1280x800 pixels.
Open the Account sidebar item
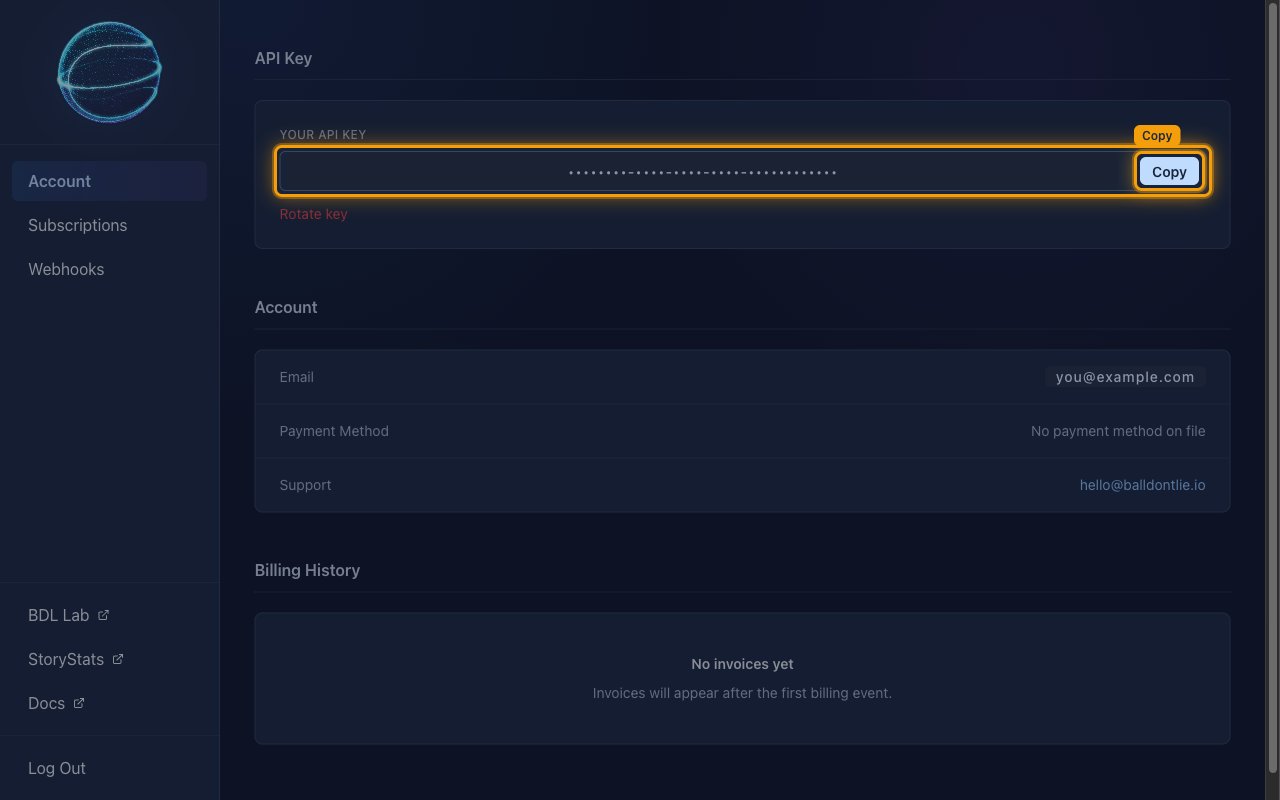pyautogui.click(x=109, y=181)
